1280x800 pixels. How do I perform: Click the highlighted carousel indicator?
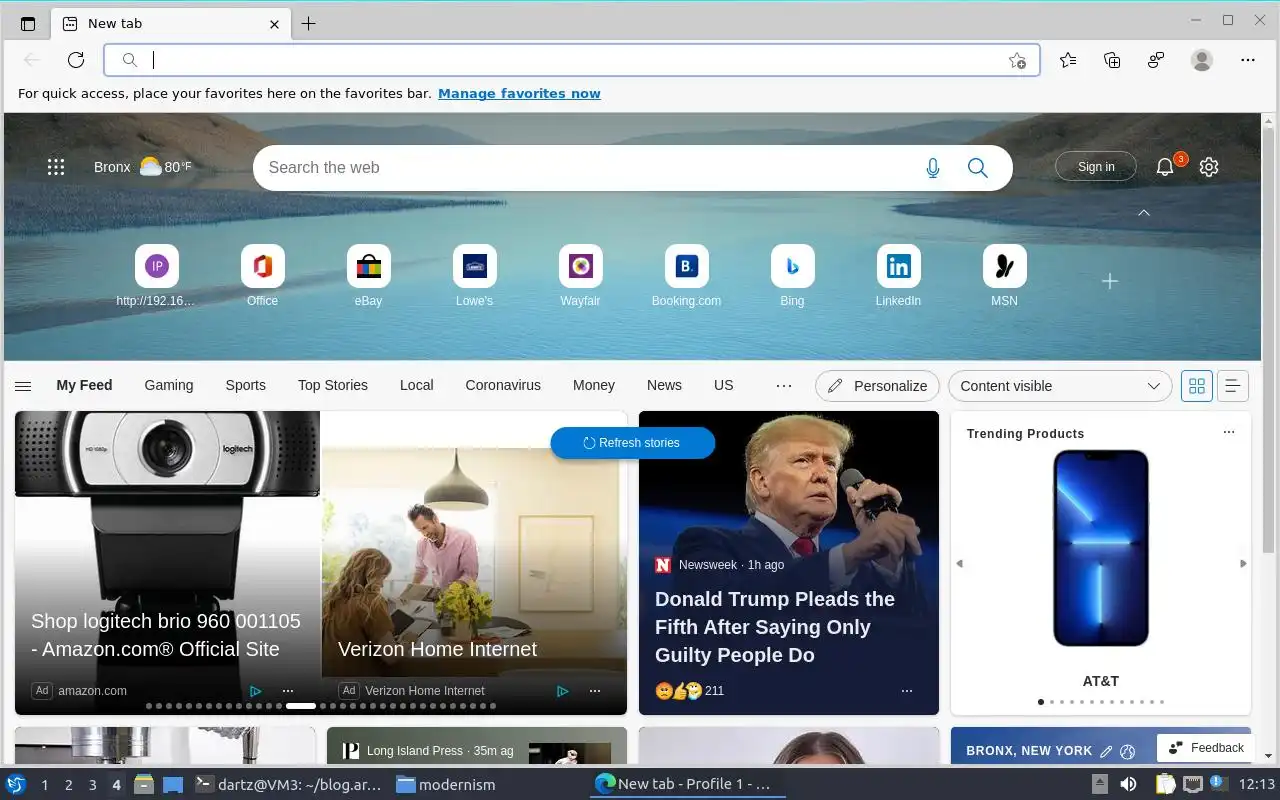pyautogui.click(x=301, y=706)
